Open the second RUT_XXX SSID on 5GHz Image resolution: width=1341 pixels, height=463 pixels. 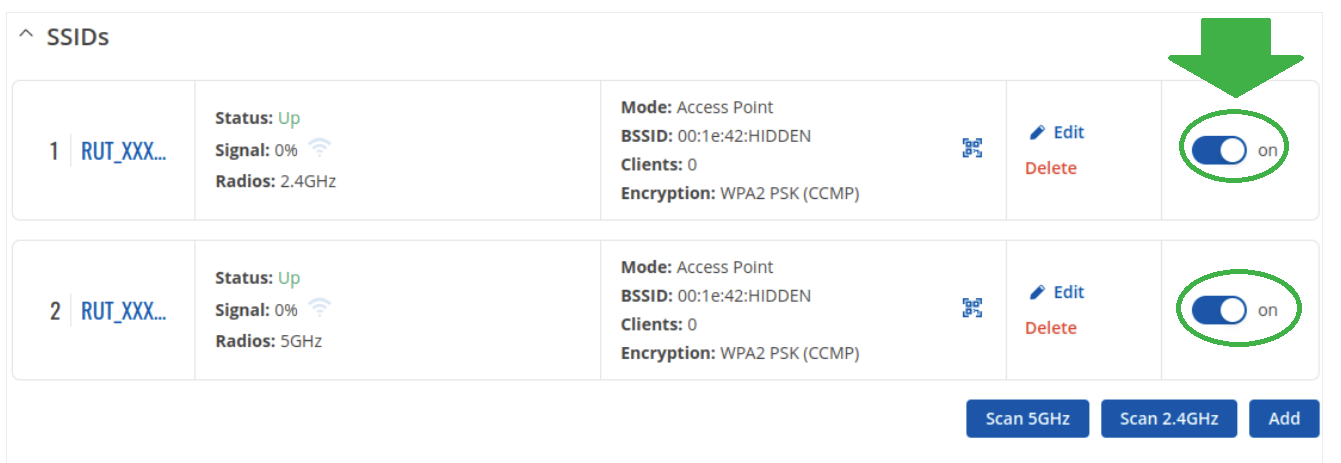pyautogui.click(x=123, y=311)
